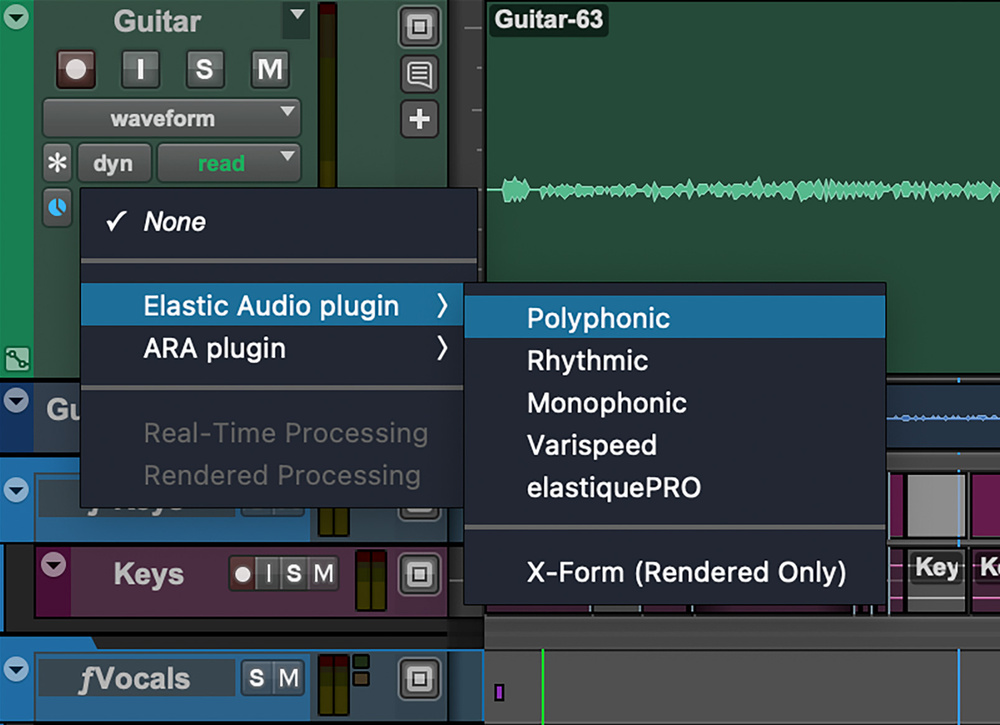
Task: Click the Keys track name
Action: click(149, 574)
